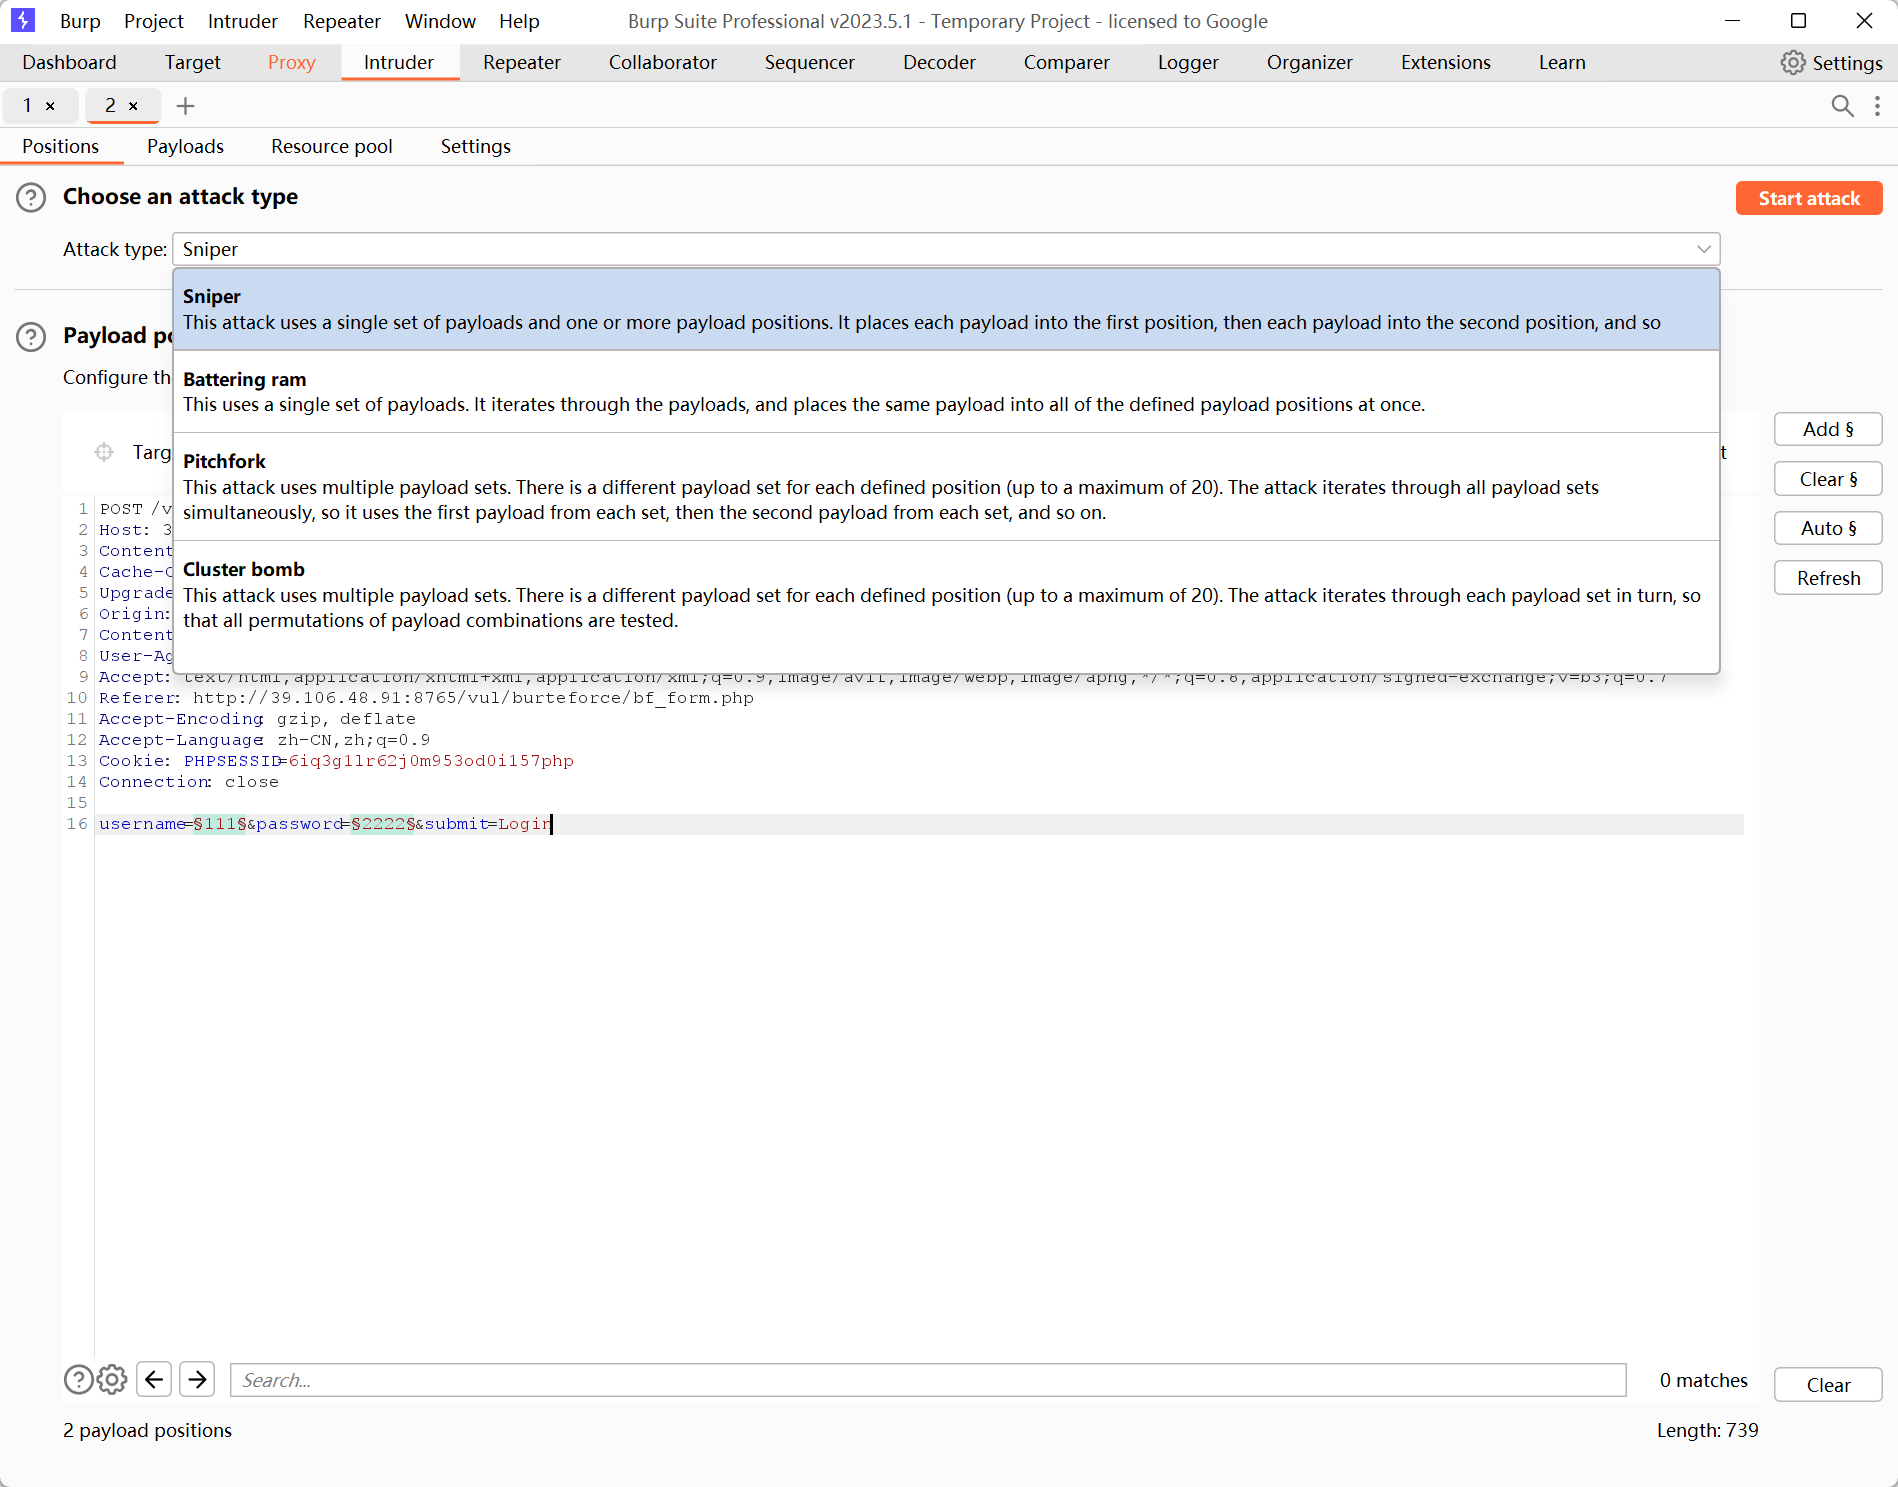The width and height of the screenshot is (1898, 1487).
Task: Open help icon beside search bar
Action: pos(78,1380)
